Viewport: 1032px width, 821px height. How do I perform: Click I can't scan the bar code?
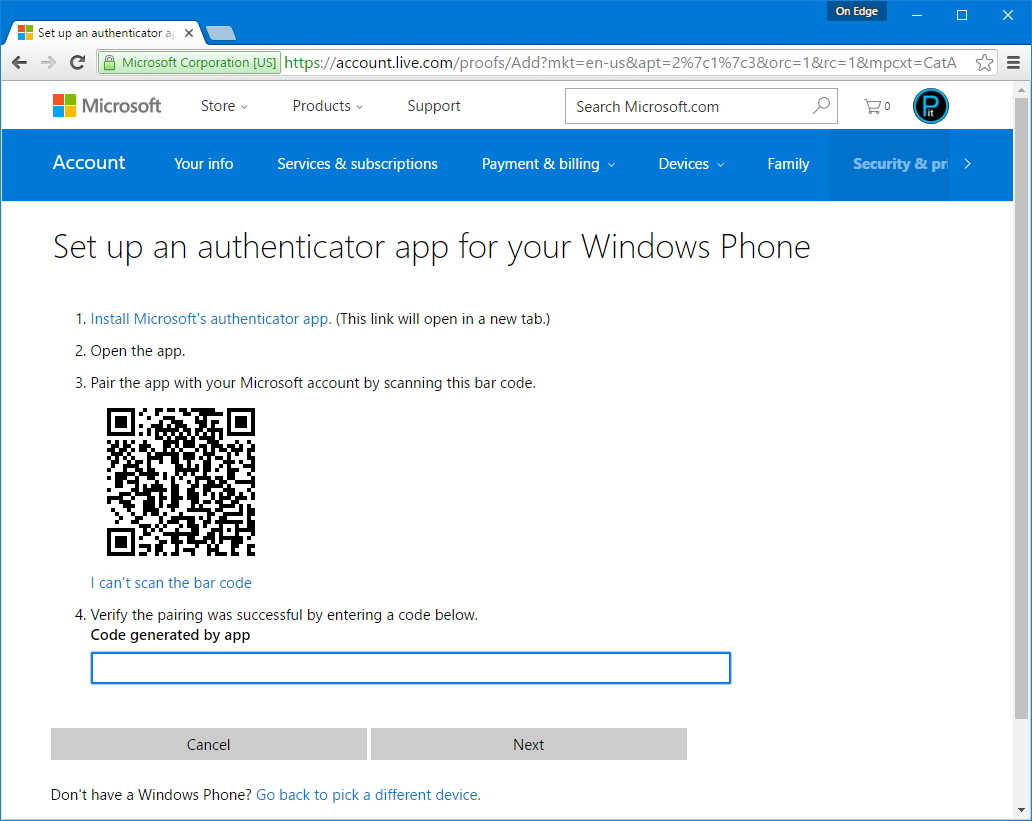coord(171,583)
